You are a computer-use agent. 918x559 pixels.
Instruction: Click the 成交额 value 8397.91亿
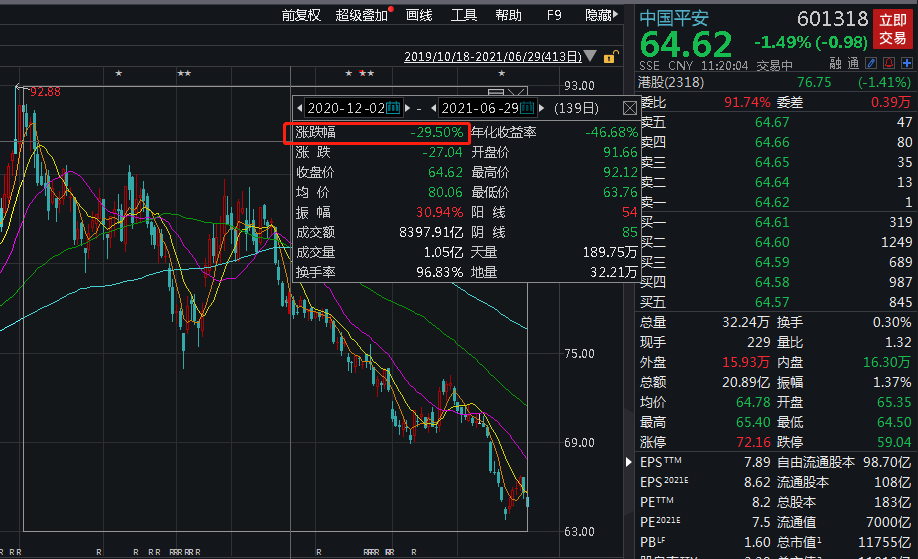click(x=431, y=232)
